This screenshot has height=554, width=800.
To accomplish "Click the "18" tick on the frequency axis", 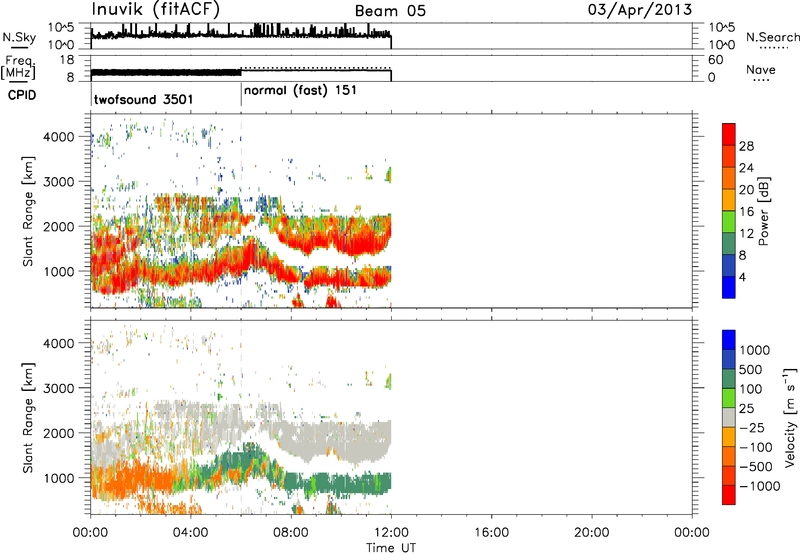I will click(66, 60).
